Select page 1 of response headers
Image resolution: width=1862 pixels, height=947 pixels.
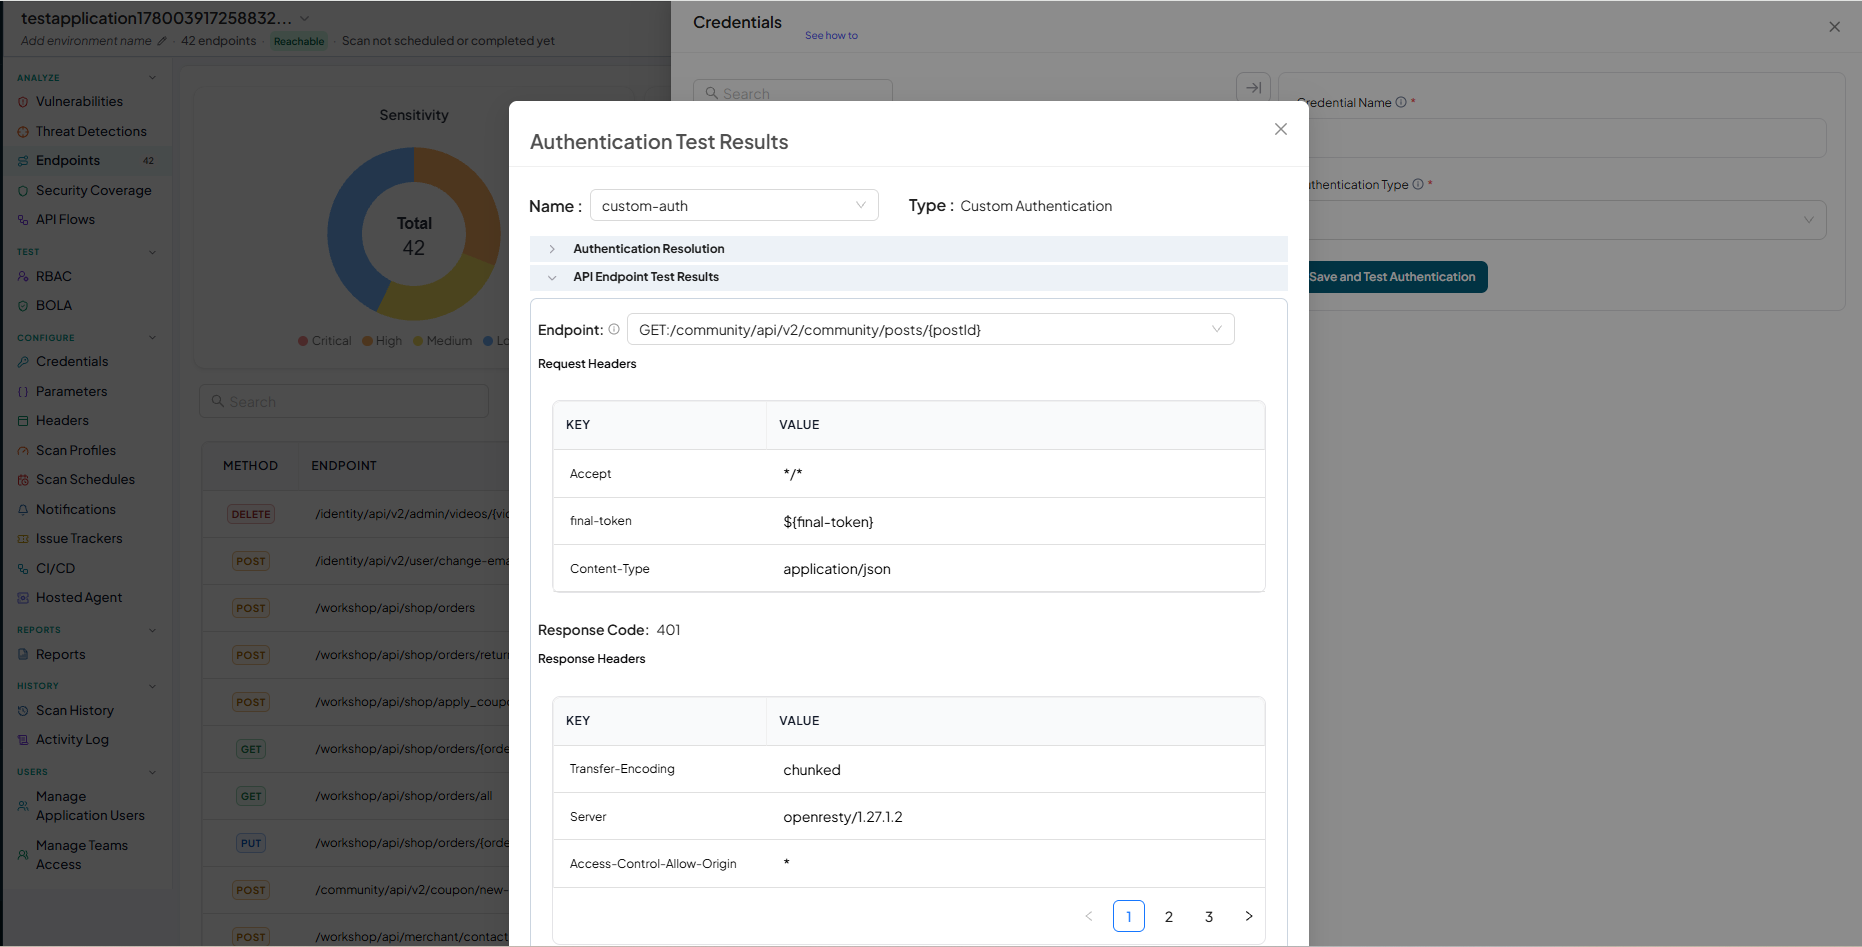coord(1129,916)
